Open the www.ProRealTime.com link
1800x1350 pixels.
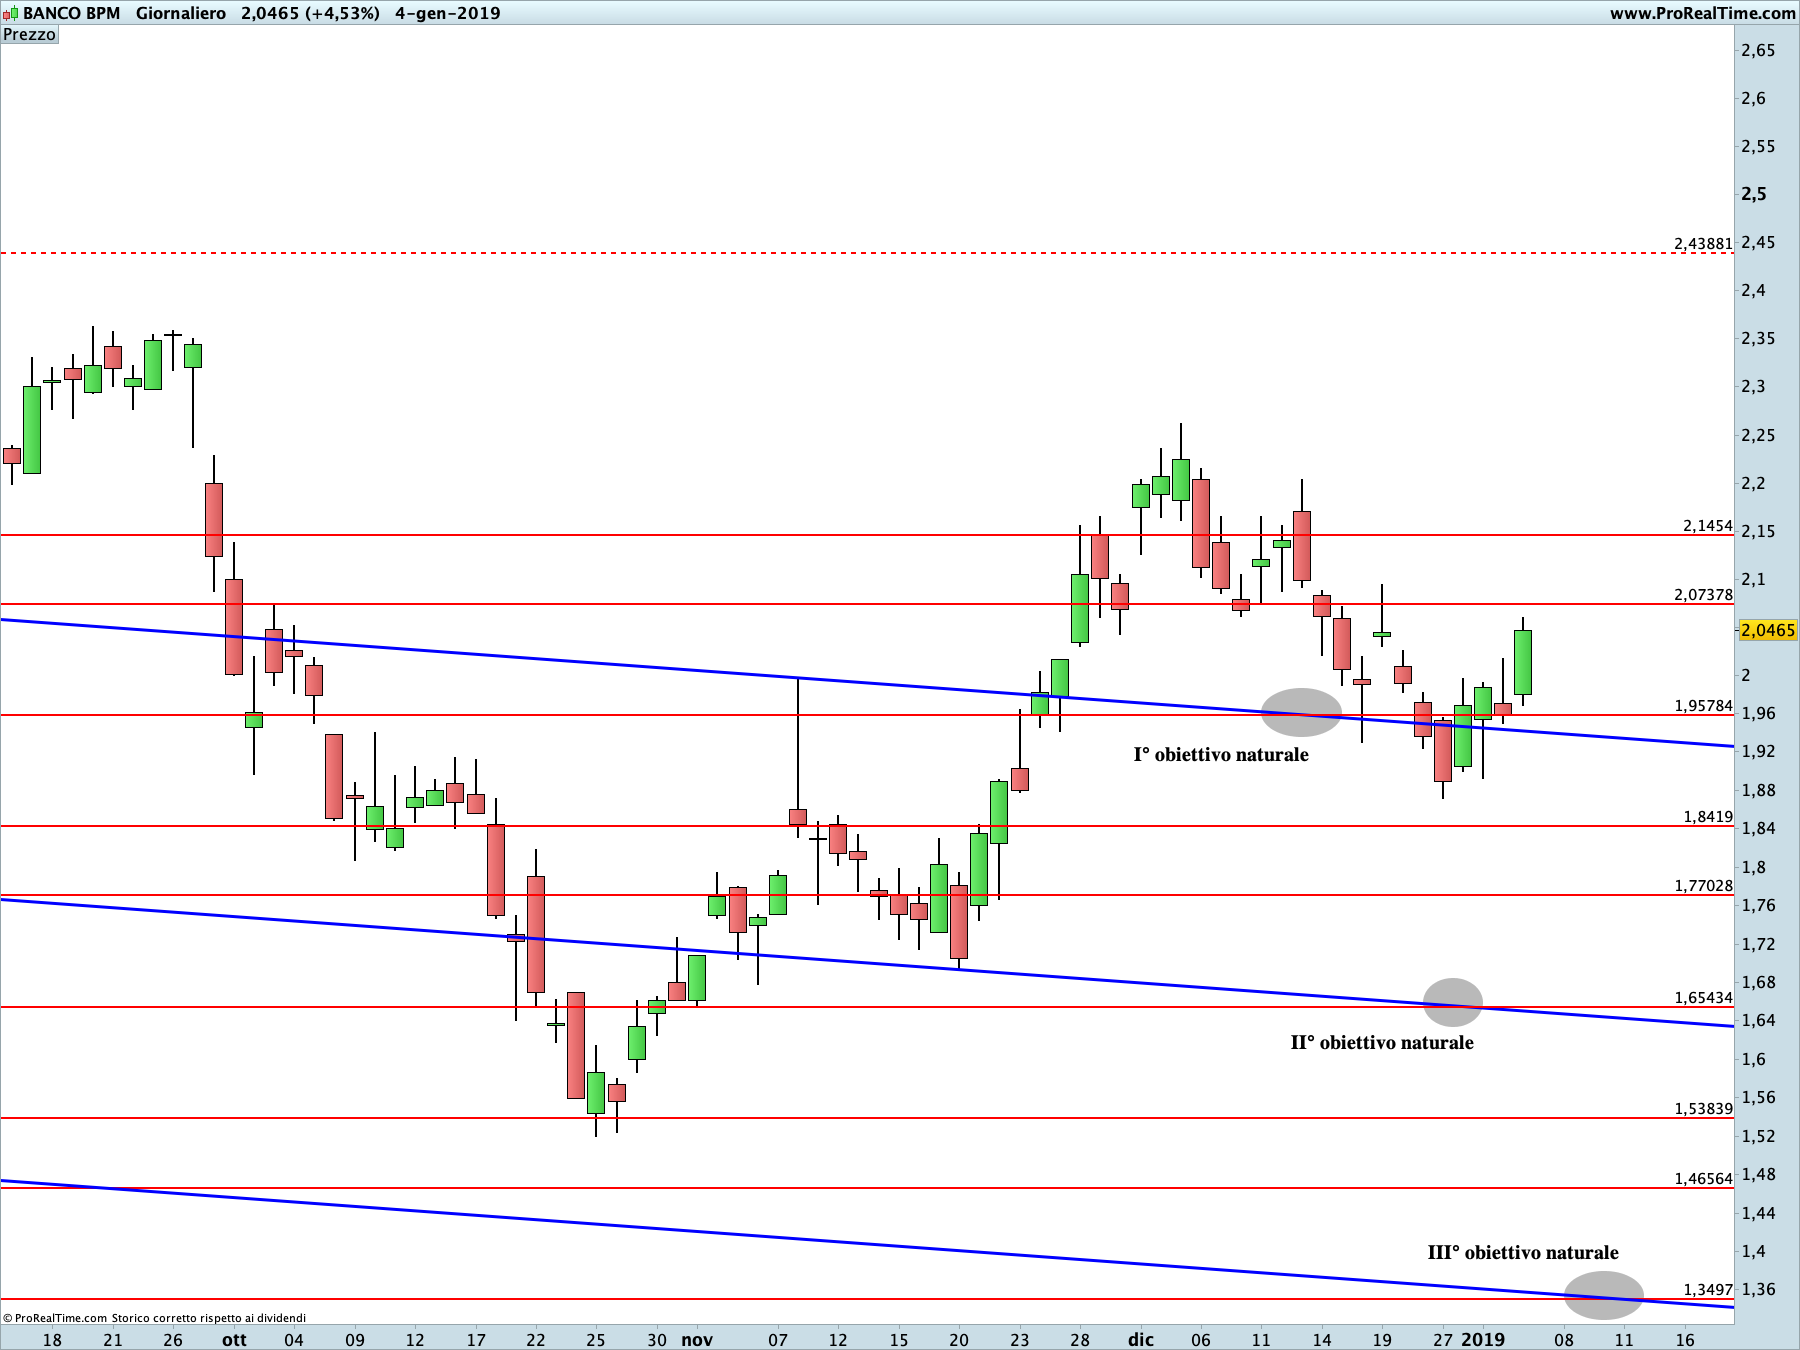pyautogui.click(x=1702, y=13)
